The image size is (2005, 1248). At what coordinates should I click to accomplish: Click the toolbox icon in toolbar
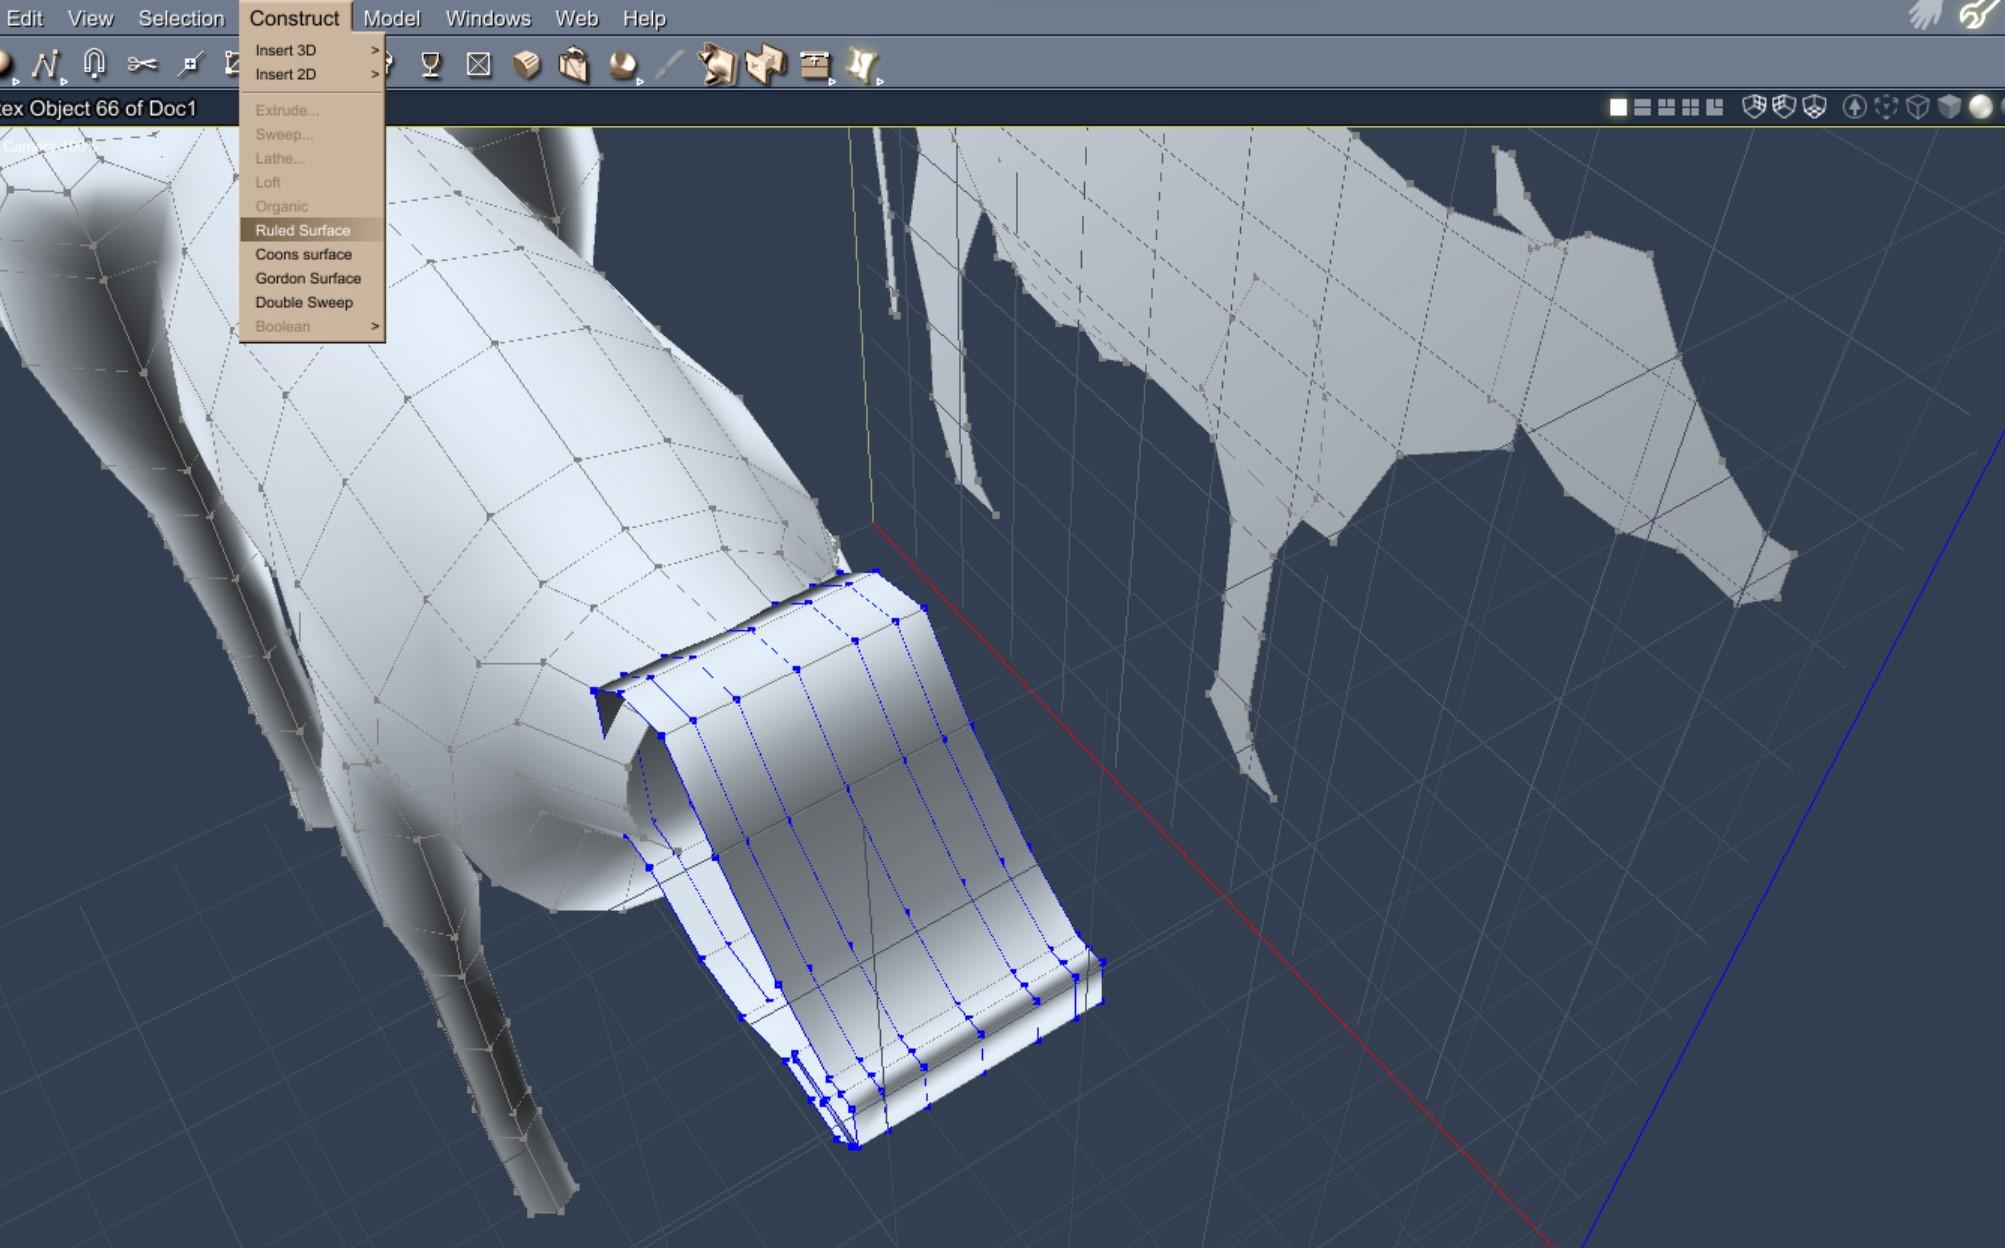pos(815,65)
